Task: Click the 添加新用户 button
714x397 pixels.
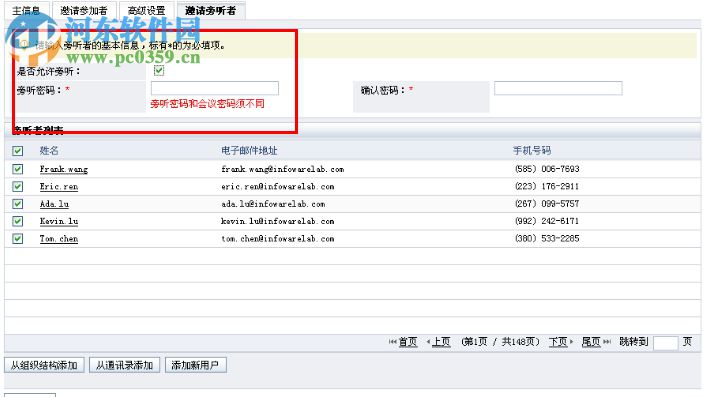Action: click(x=195, y=365)
